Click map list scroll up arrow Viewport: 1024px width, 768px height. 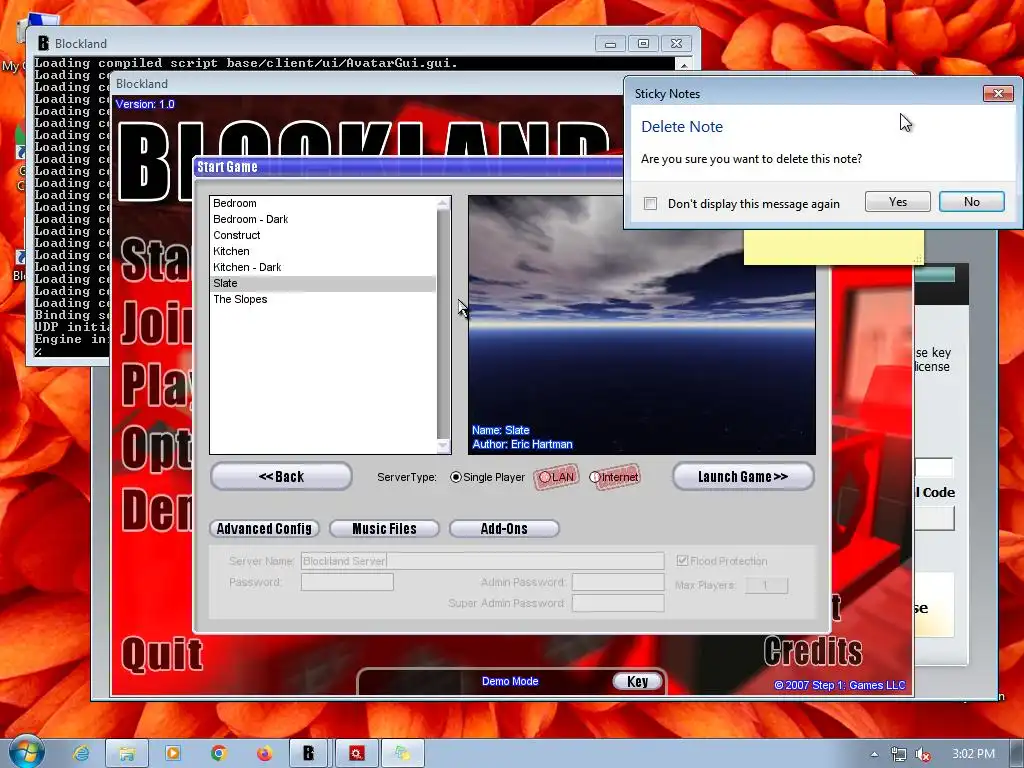[x=443, y=203]
